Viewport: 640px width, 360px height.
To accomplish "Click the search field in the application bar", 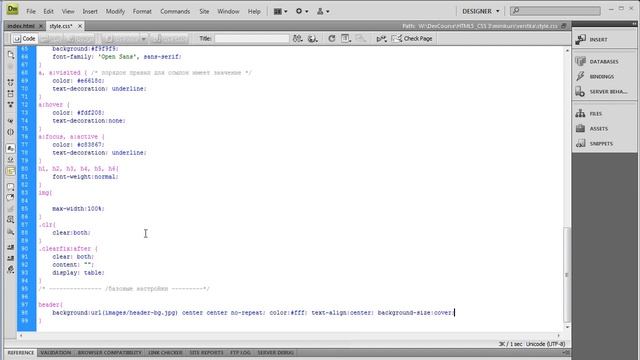I will [556, 11].
